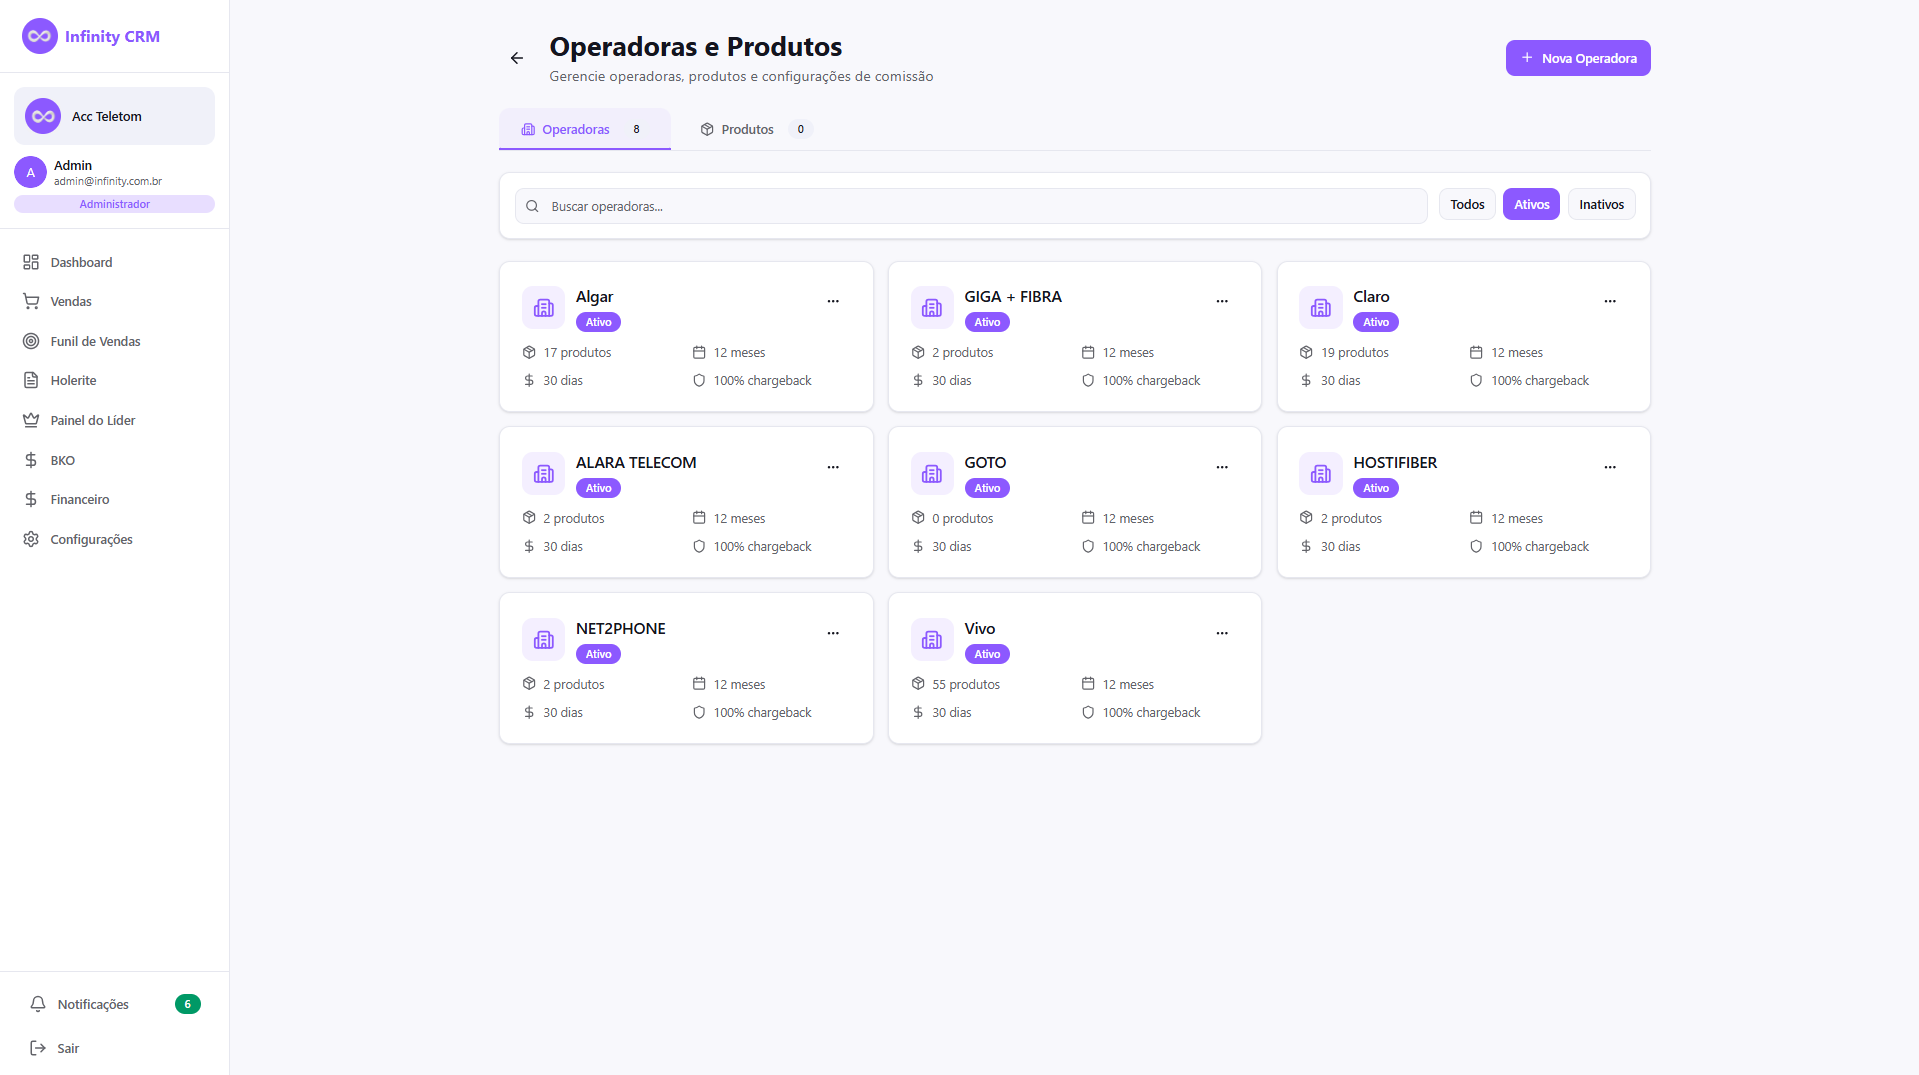This screenshot has width=1919, height=1075.
Task: Open Painel do Líder in sidebar
Action: click(92, 420)
